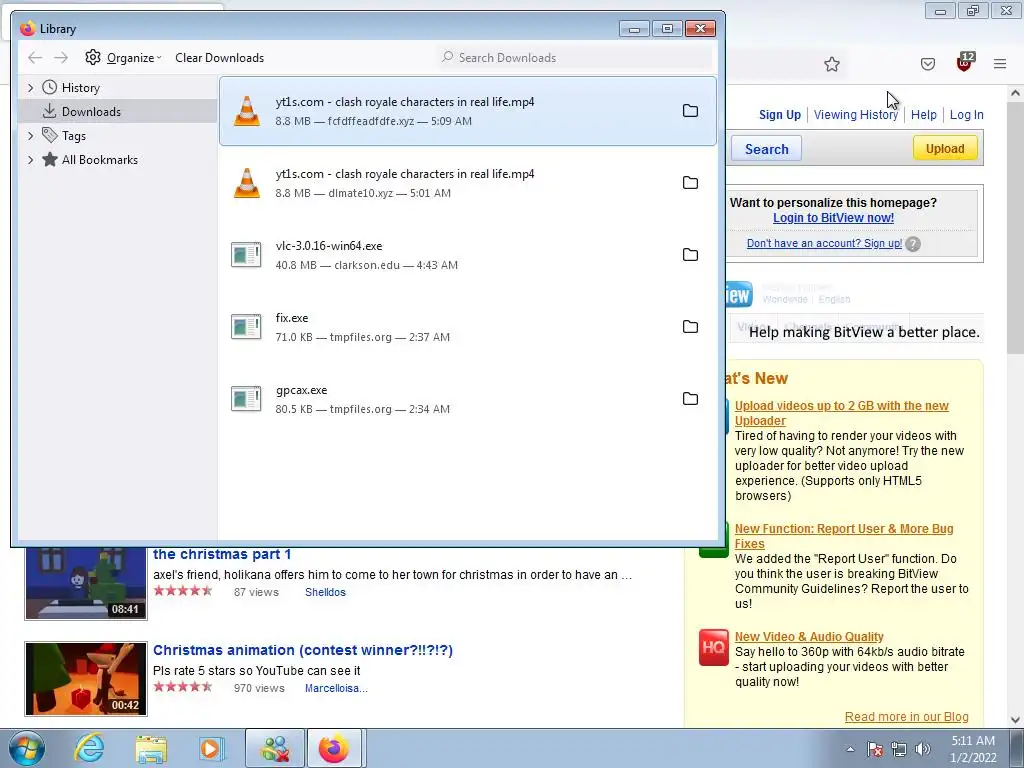Show vlc-3.0.16-win64.exe in containing folder
The width and height of the screenshot is (1024, 768).
point(690,255)
